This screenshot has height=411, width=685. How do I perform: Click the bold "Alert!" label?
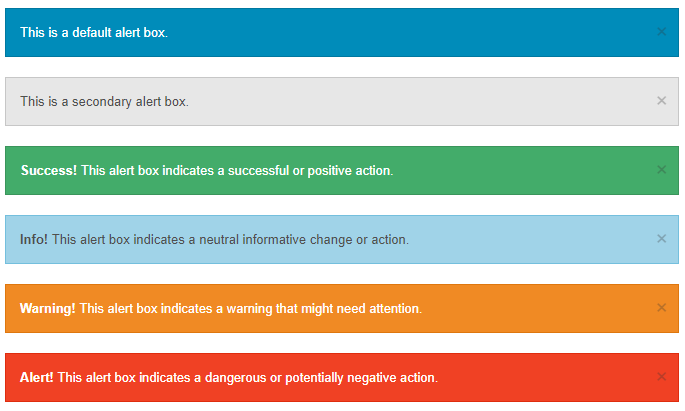[x=37, y=378]
